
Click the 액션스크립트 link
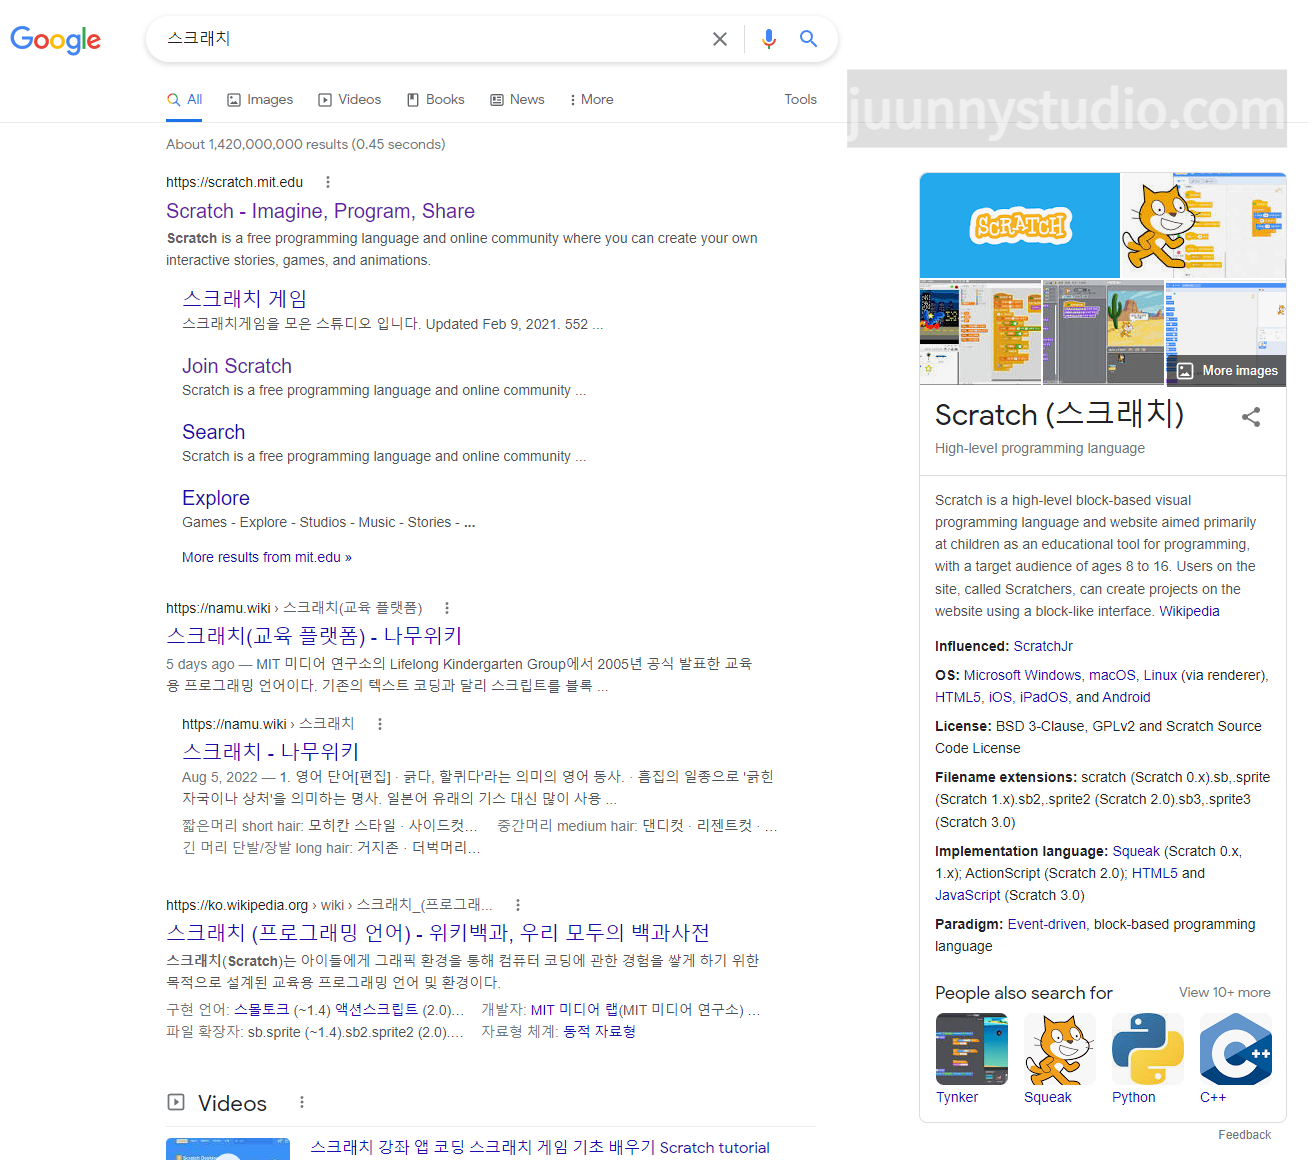[x=377, y=1010]
